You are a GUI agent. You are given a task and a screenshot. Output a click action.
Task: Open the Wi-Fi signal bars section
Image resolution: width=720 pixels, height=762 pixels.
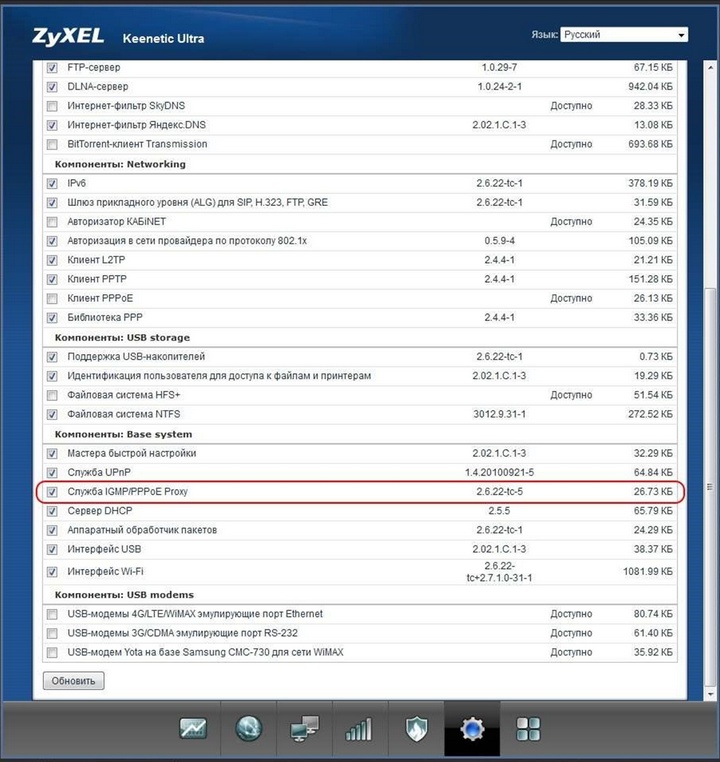point(358,729)
